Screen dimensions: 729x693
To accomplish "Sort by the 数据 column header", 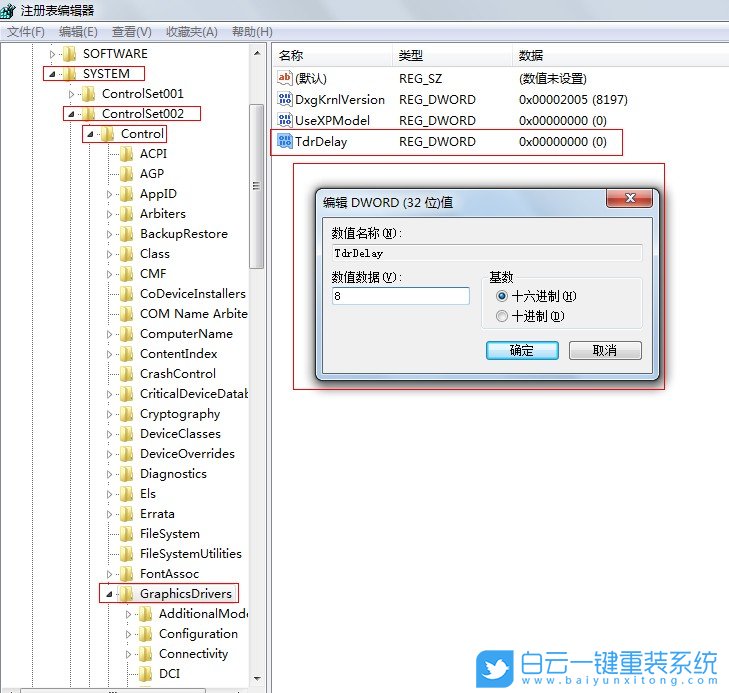I will point(621,56).
